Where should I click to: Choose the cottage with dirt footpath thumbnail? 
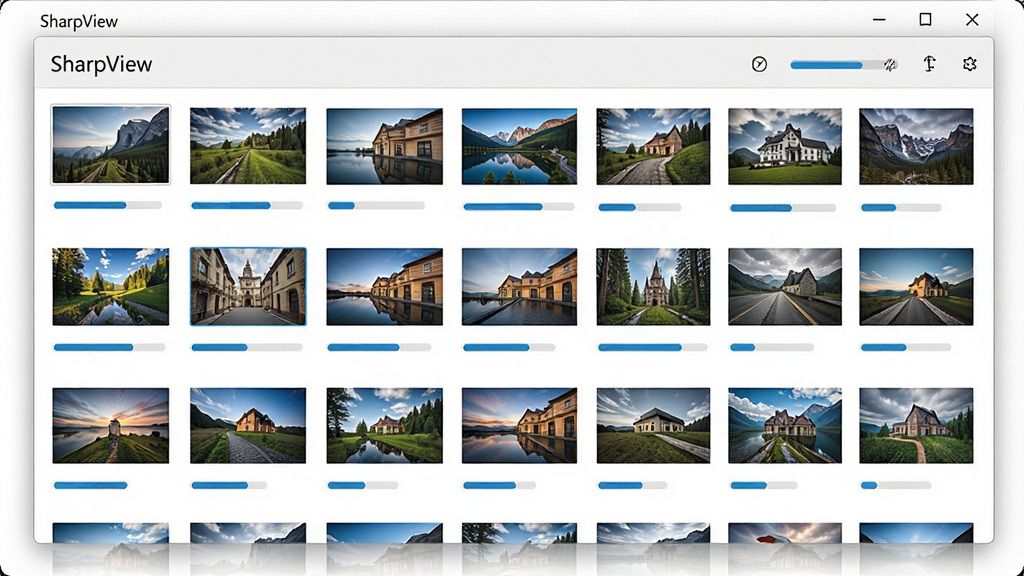pyautogui.click(x=916, y=426)
